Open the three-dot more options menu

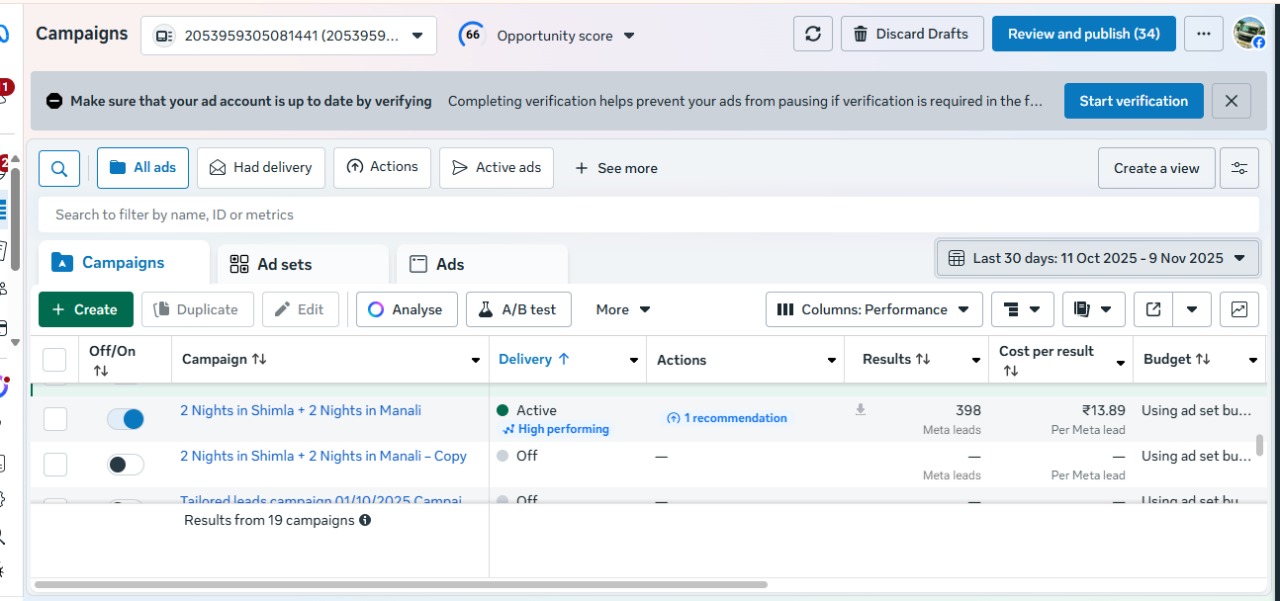1203,34
